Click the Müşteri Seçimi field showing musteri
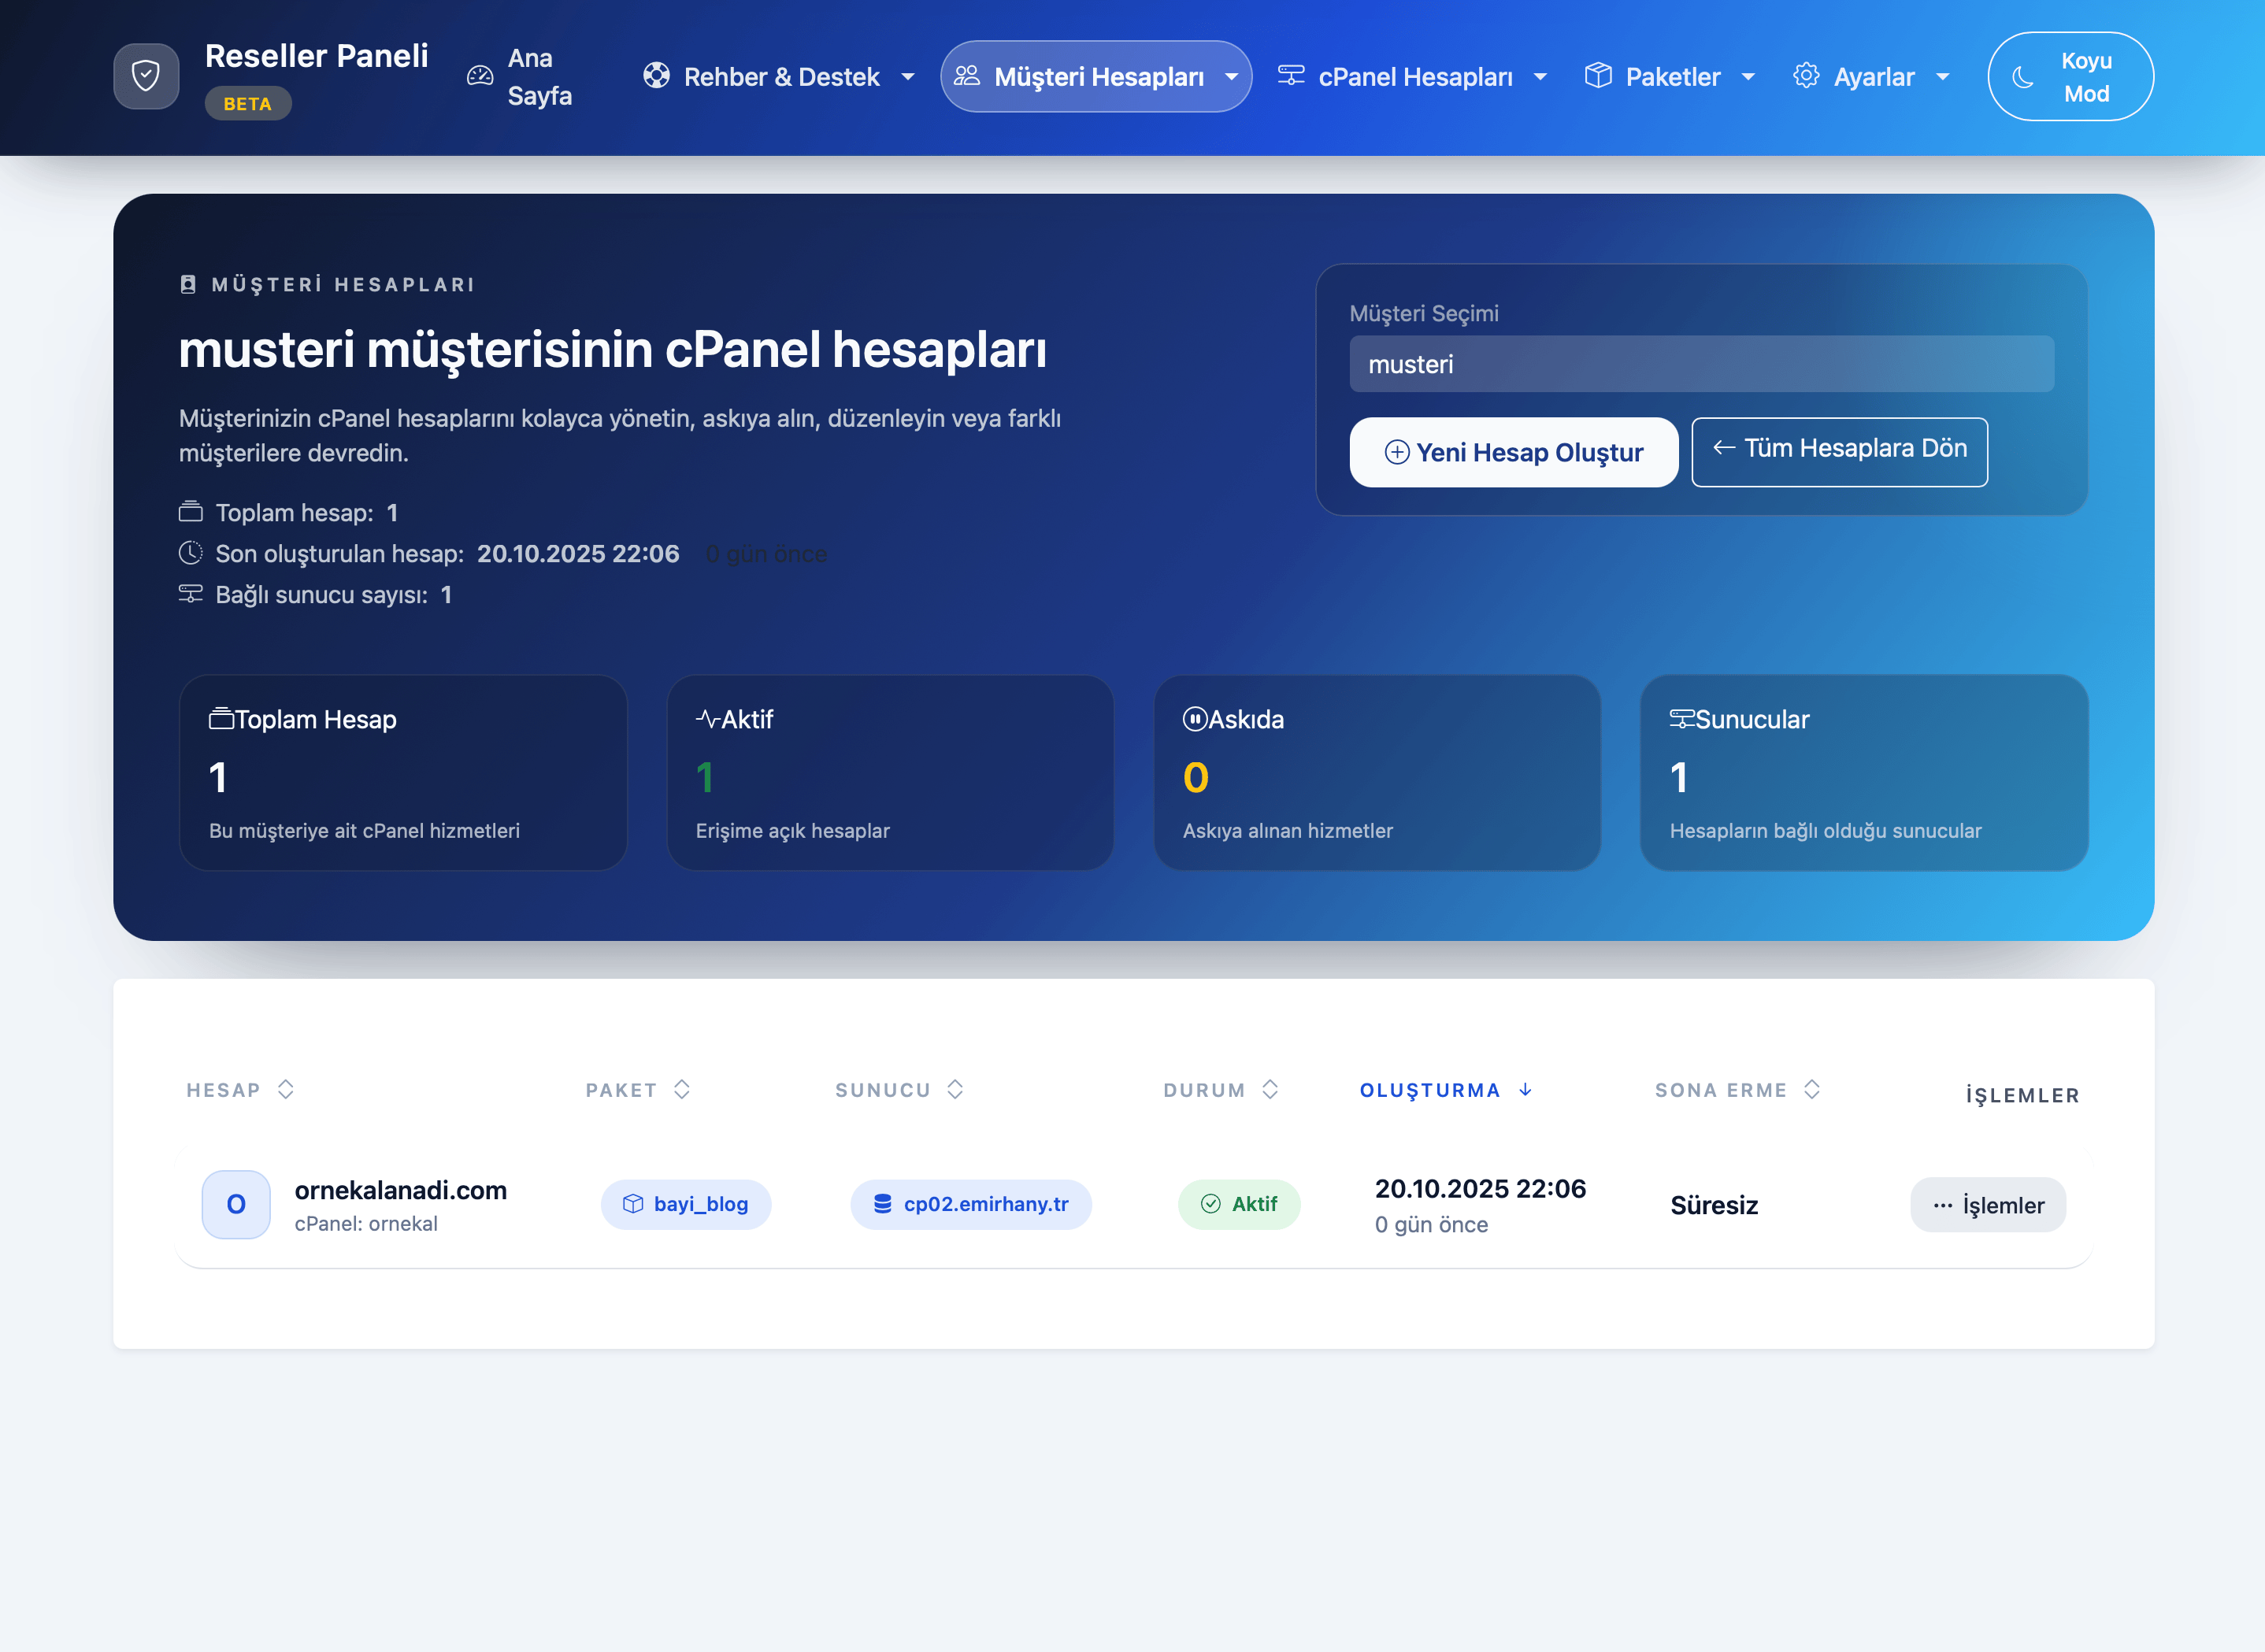Screen dimensions: 2265x1652 [1701, 365]
